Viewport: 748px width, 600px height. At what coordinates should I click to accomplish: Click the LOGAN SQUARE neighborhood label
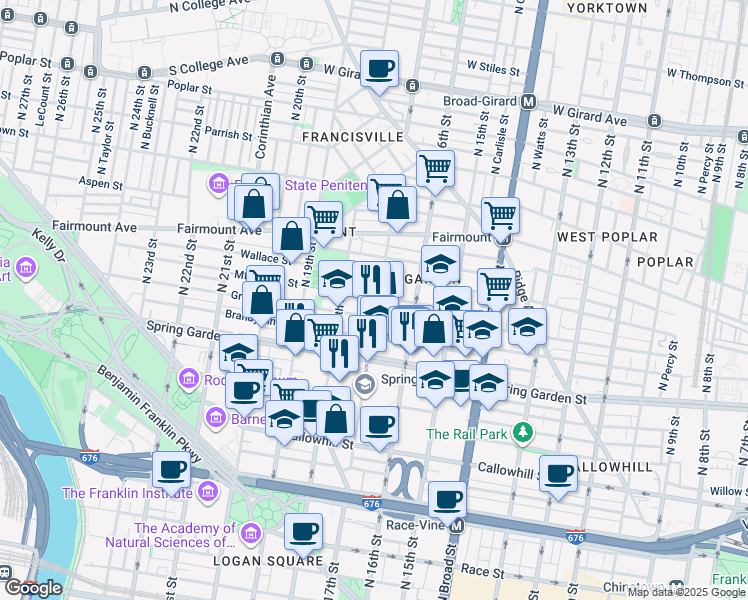coord(268,561)
